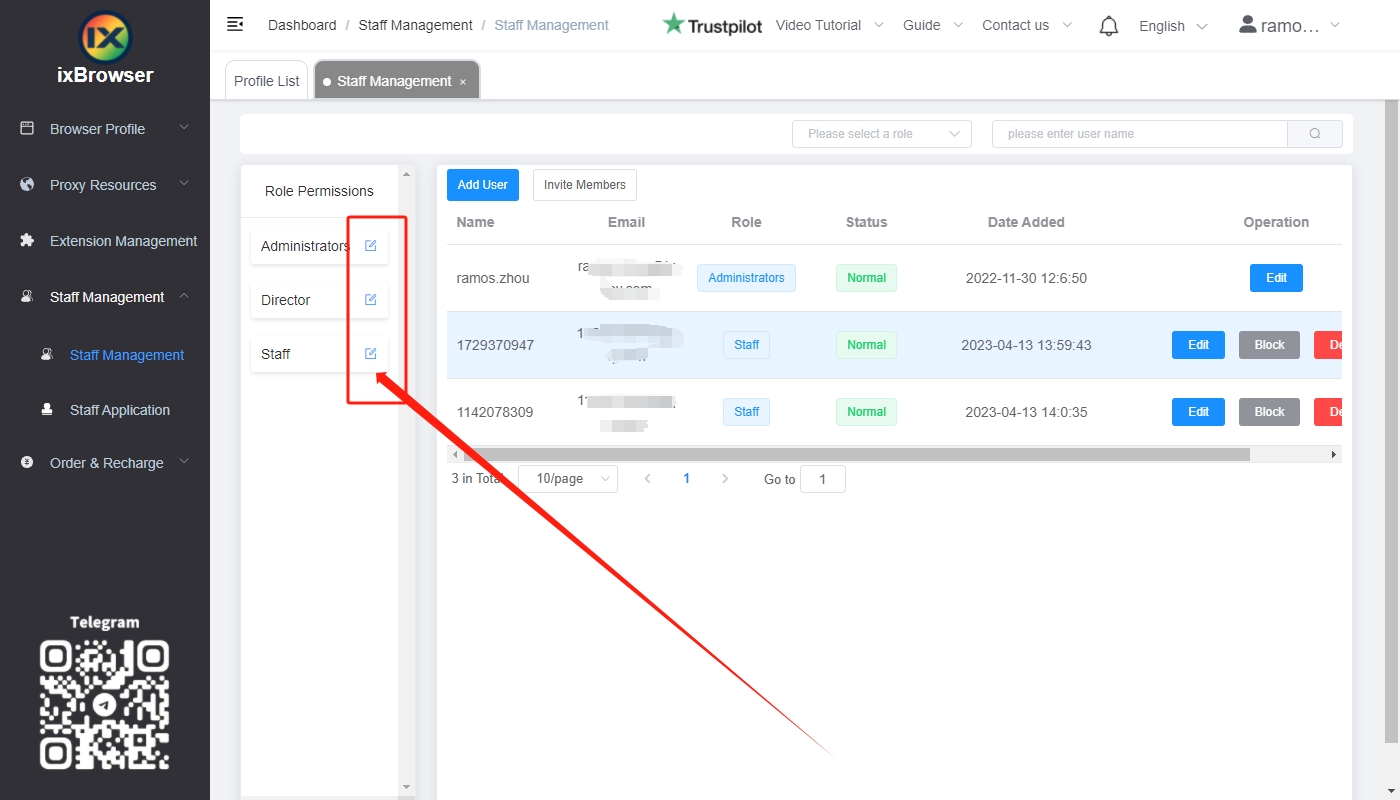Edit Staff role permissions icon
This screenshot has height=800, width=1400.
[370, 354]
